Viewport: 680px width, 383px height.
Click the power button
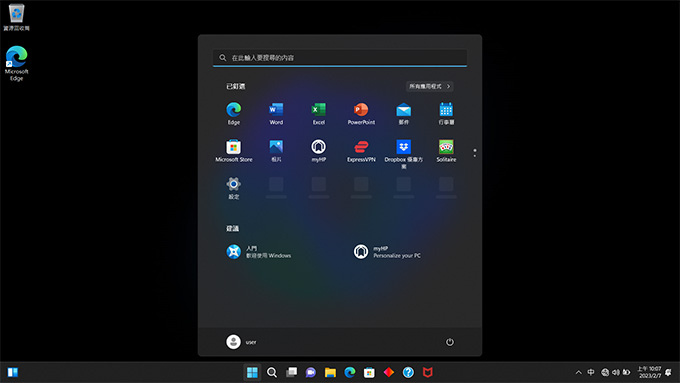(x=450, y=342)
